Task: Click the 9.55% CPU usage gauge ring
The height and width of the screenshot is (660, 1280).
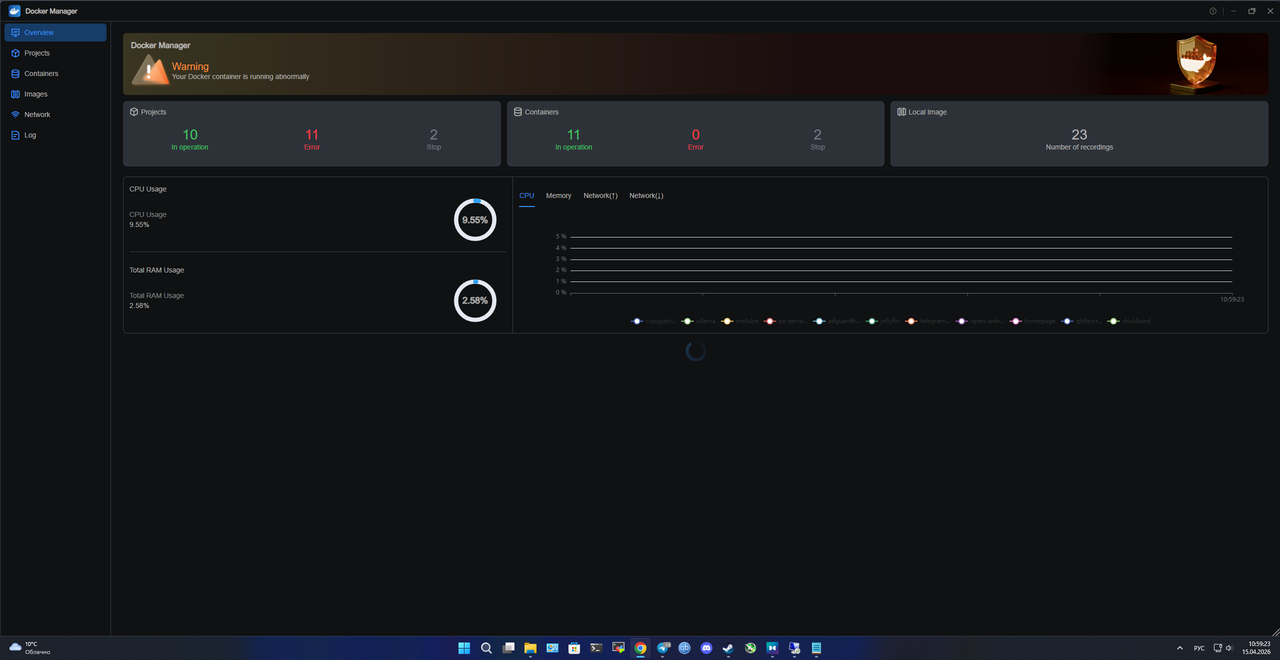Action: (475, 219)
